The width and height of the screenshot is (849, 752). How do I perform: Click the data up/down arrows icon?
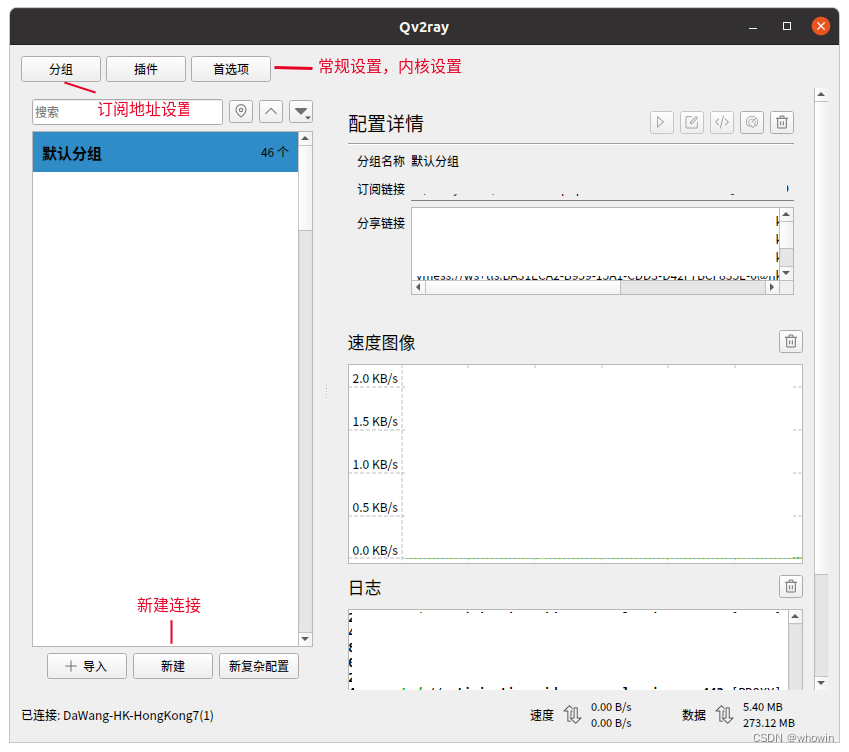tap(724, 715)
